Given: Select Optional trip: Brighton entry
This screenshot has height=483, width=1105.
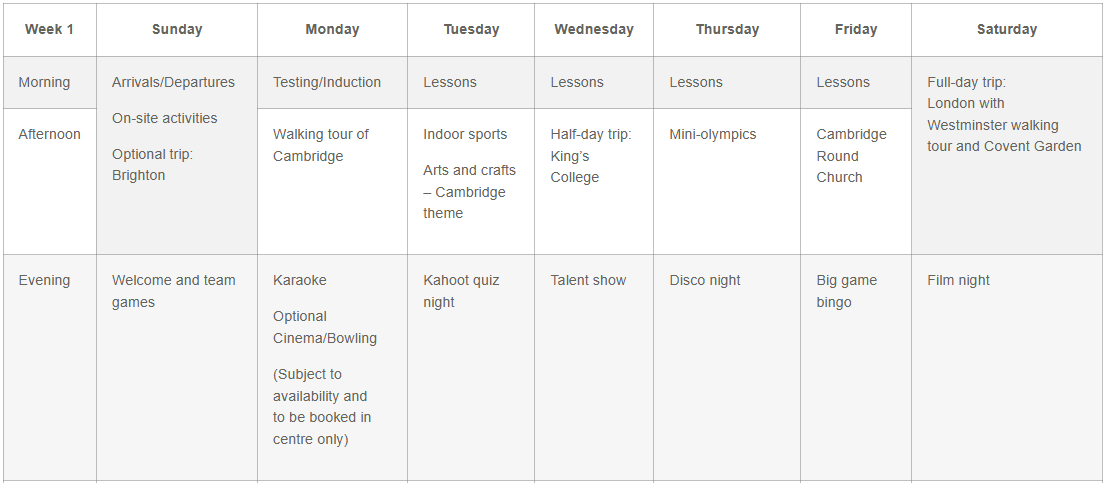Looking at the screenshot, I should (x=152, y=165).
